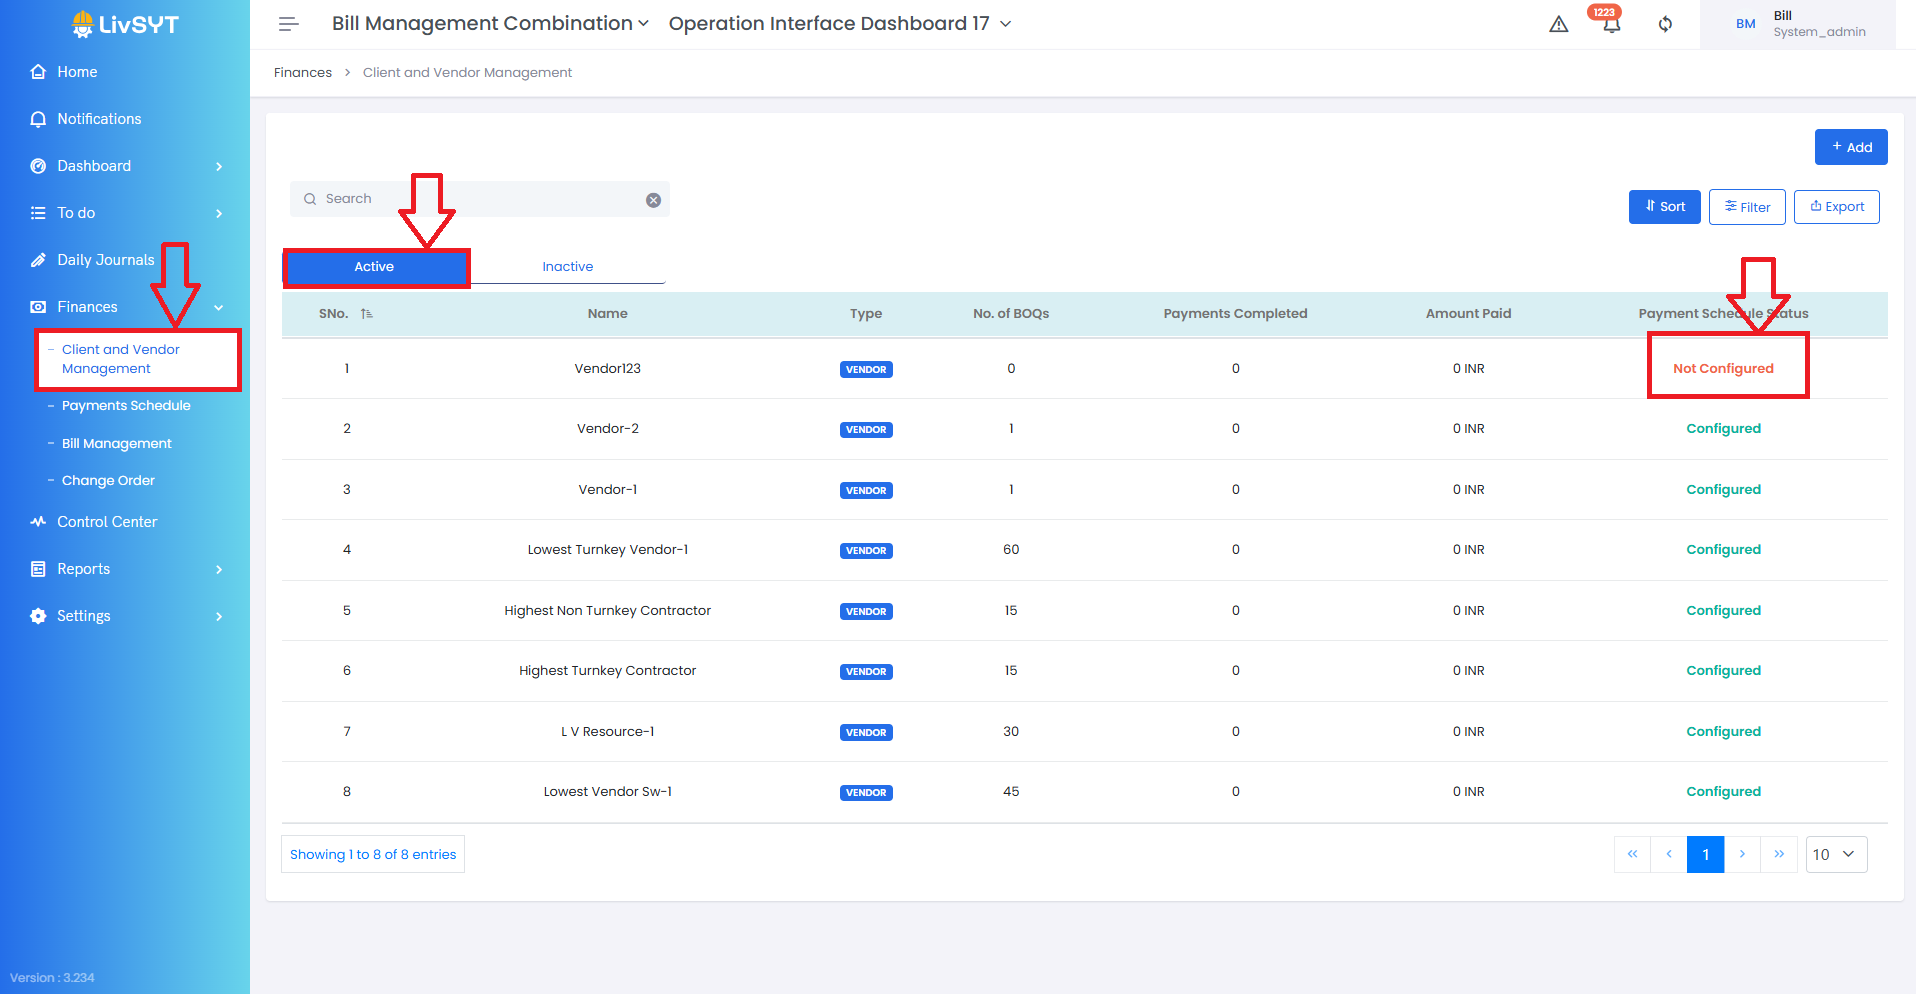The width and height of the screenshot is (1916, 994).
Task: Change page size dropdown showing 10
Action: coord(1835,854)
